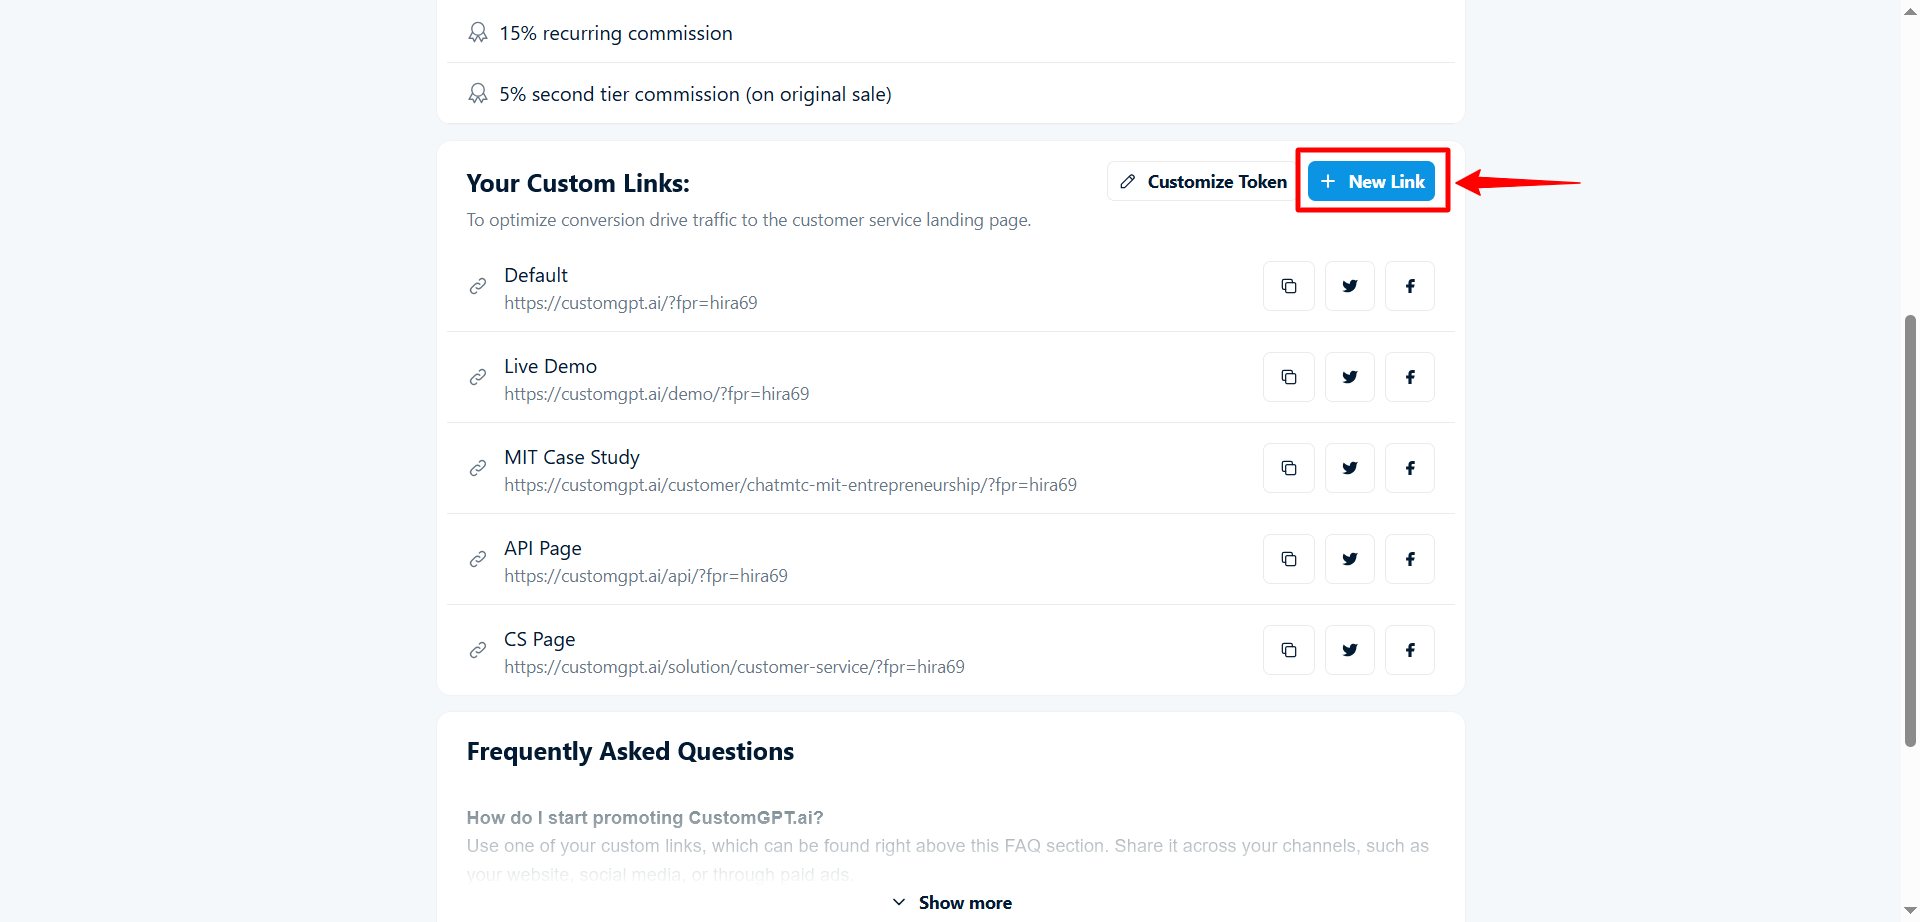Click '15% recurring commission' text

pos(616,33)
